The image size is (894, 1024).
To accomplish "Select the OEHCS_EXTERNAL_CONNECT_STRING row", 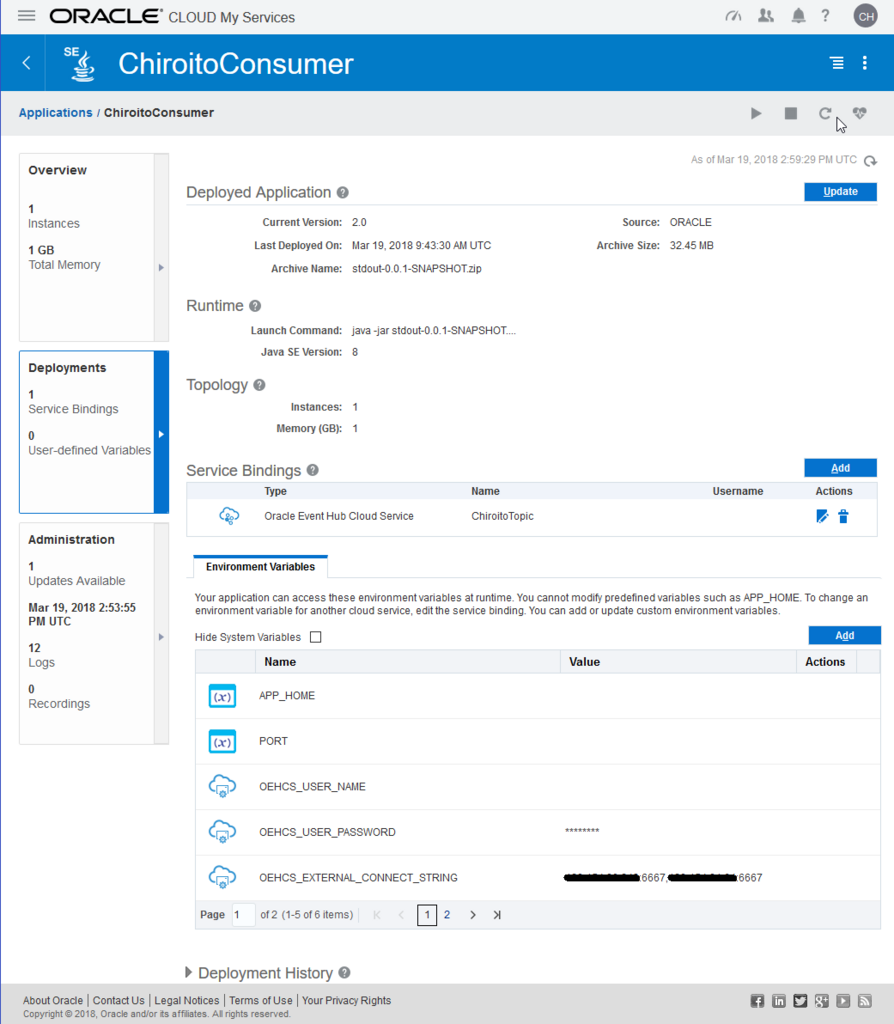I will [x=537, y=878].
